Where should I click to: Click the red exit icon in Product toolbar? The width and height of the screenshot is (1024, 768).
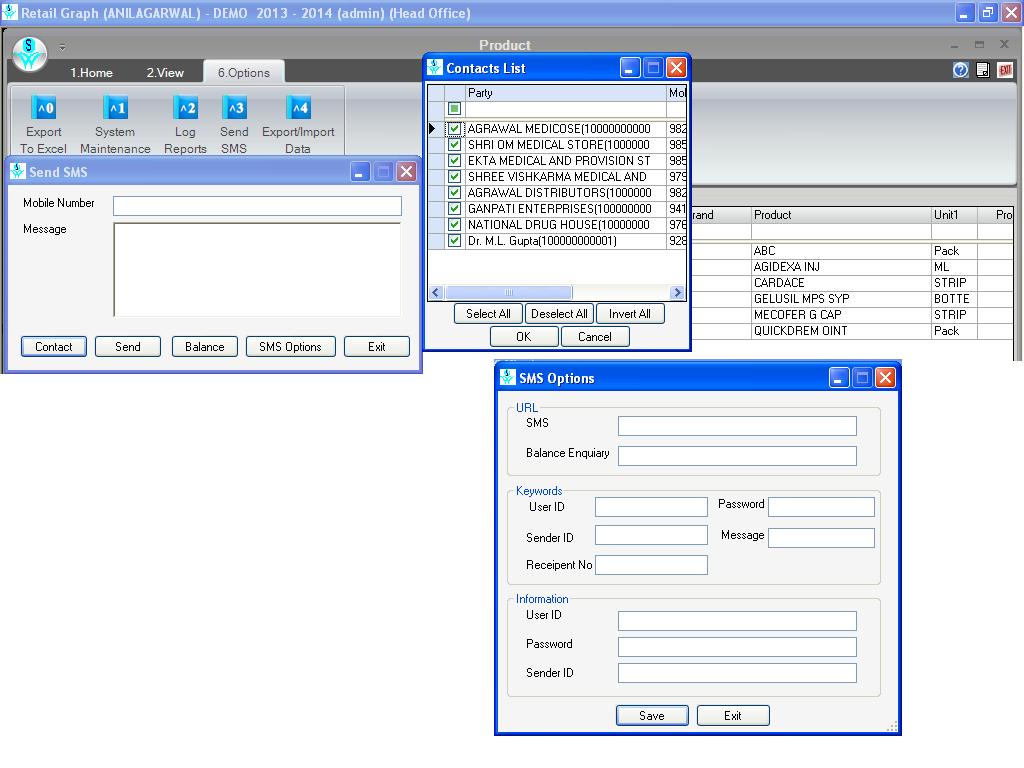click(x=1005, y=70)
